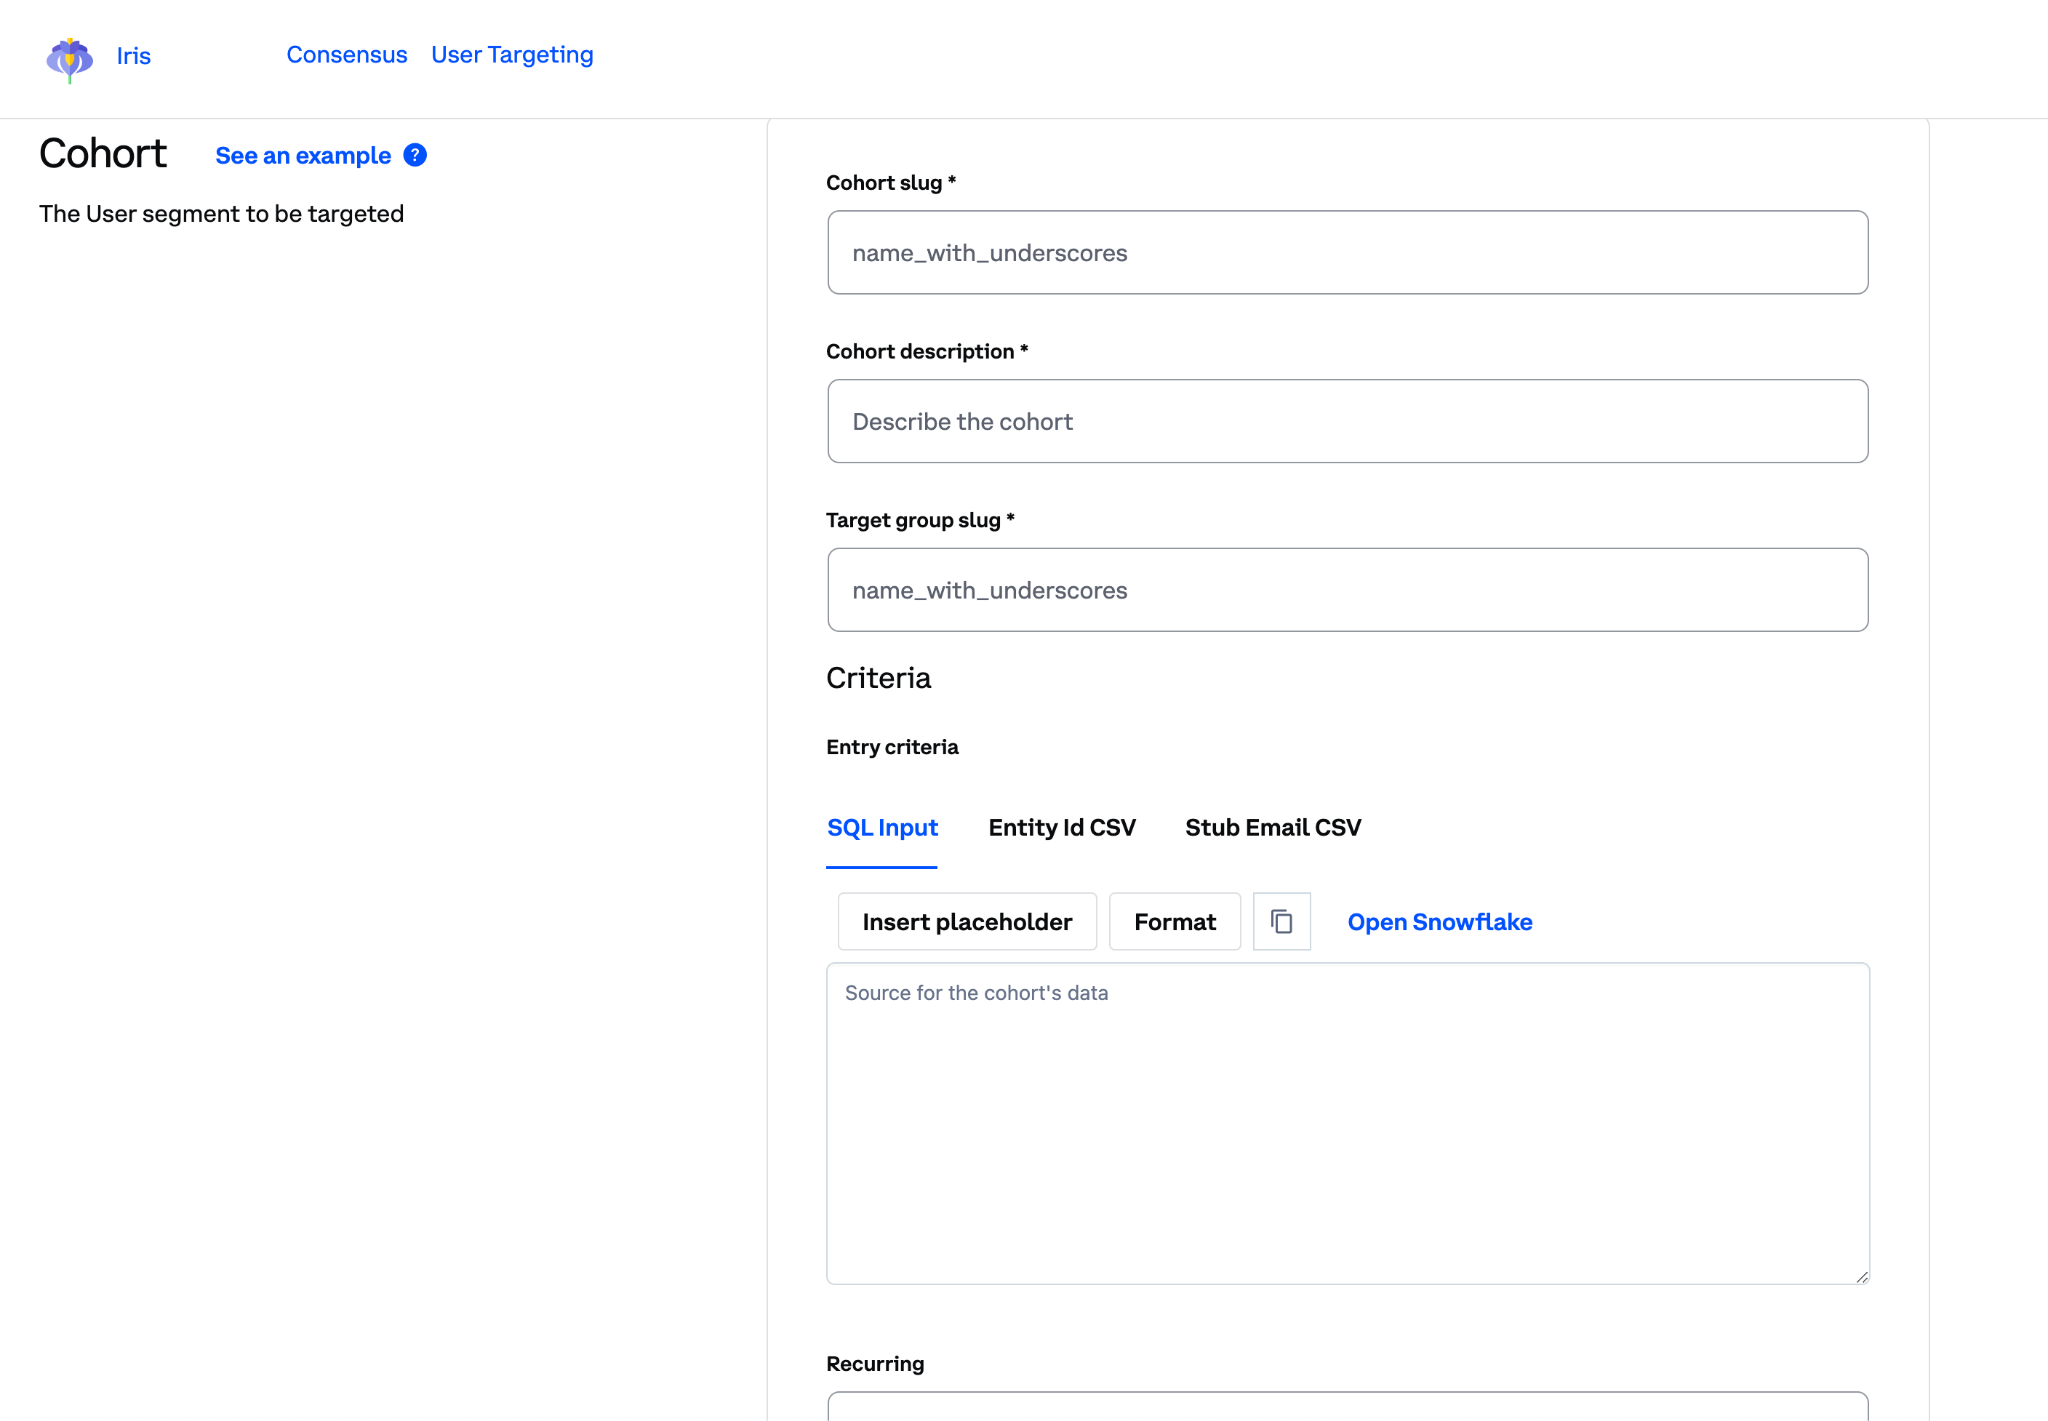The height and width of the screenshot is (1421, 2048).
Task: Open the See an example link
Action: (x=302, y=155)
